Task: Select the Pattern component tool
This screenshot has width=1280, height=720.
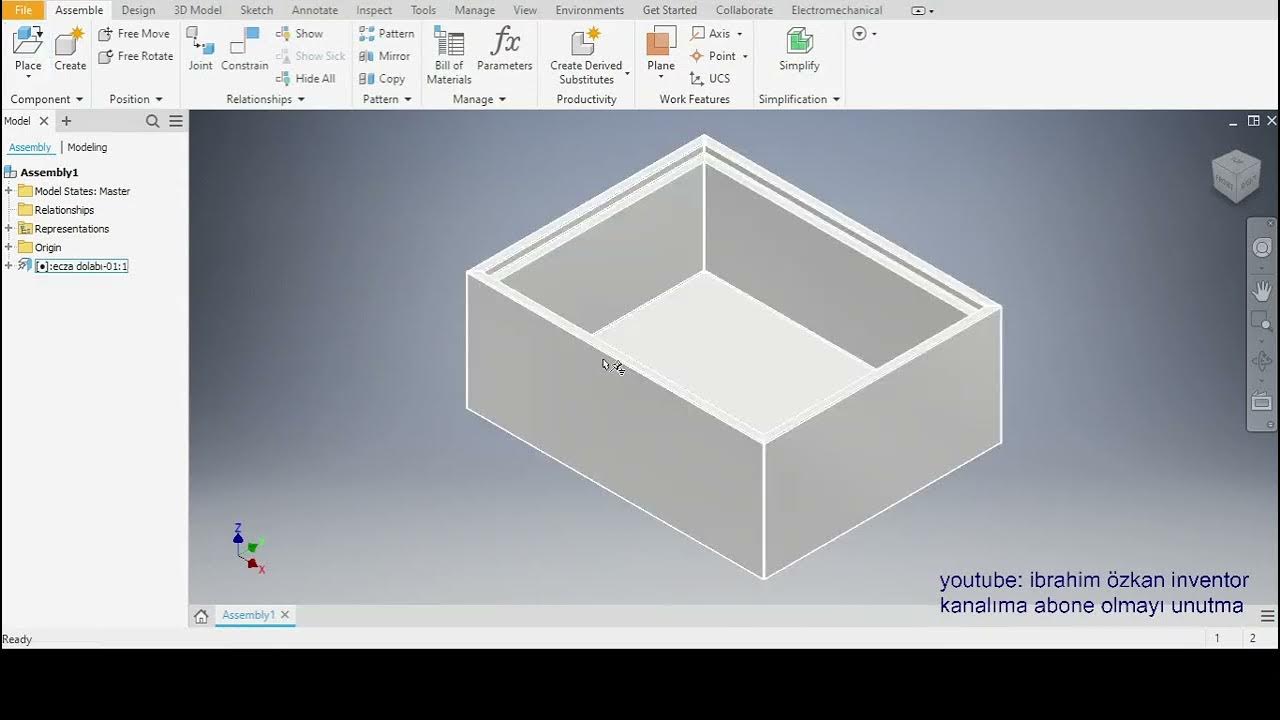Action: coord(386,34)
